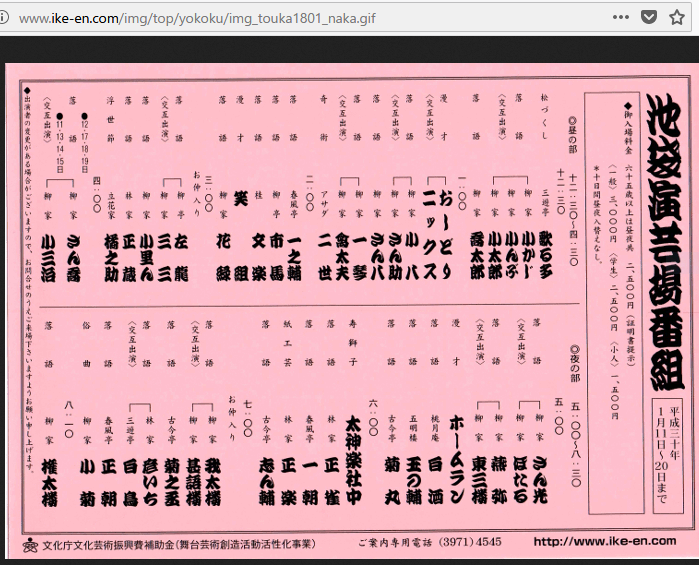Click performer name 玉の輔
The height and width of the screenshot is (565, 699).
tap(413, 481)
